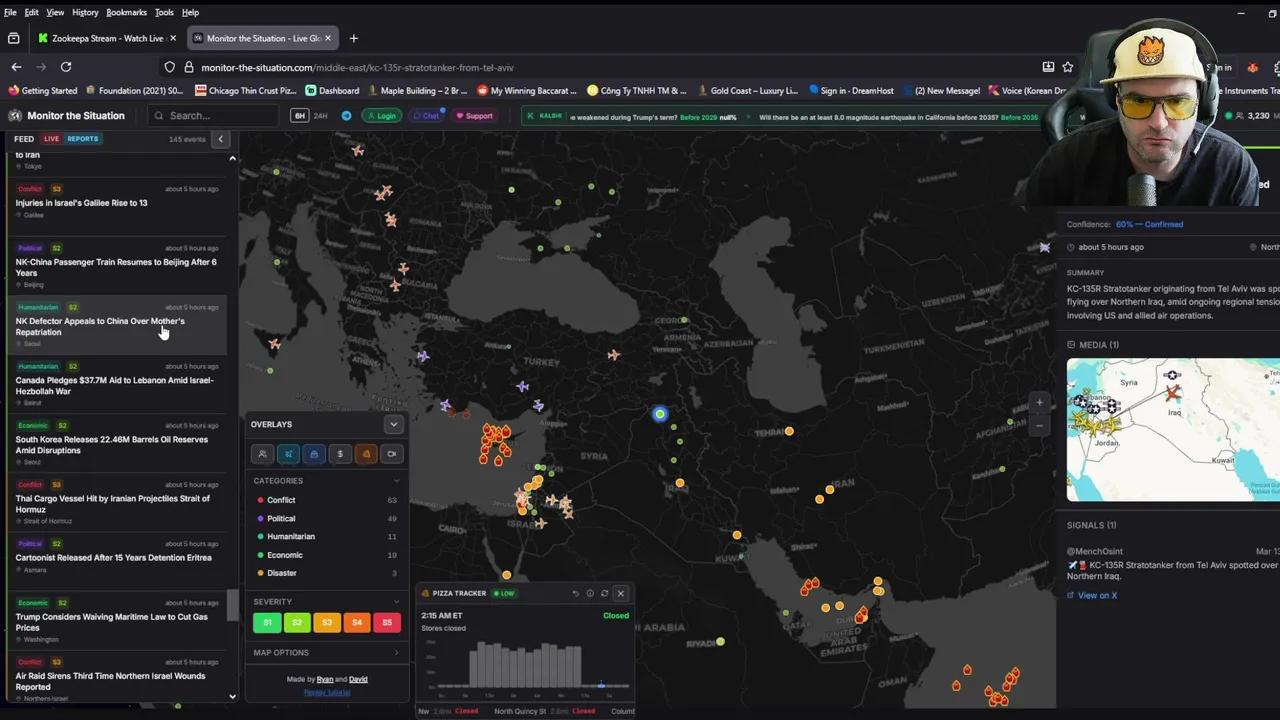Reload the current page

pos(66,67)
